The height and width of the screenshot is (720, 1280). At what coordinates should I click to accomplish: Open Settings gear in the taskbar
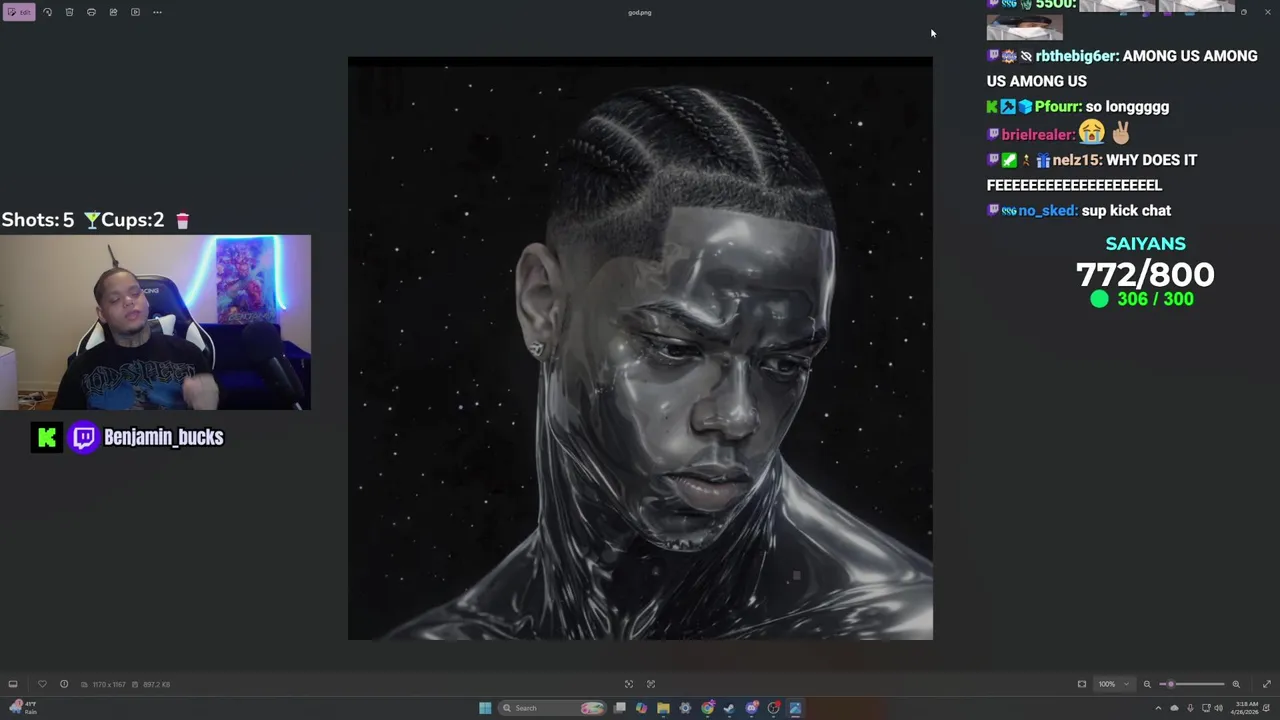tap(685, 708)
